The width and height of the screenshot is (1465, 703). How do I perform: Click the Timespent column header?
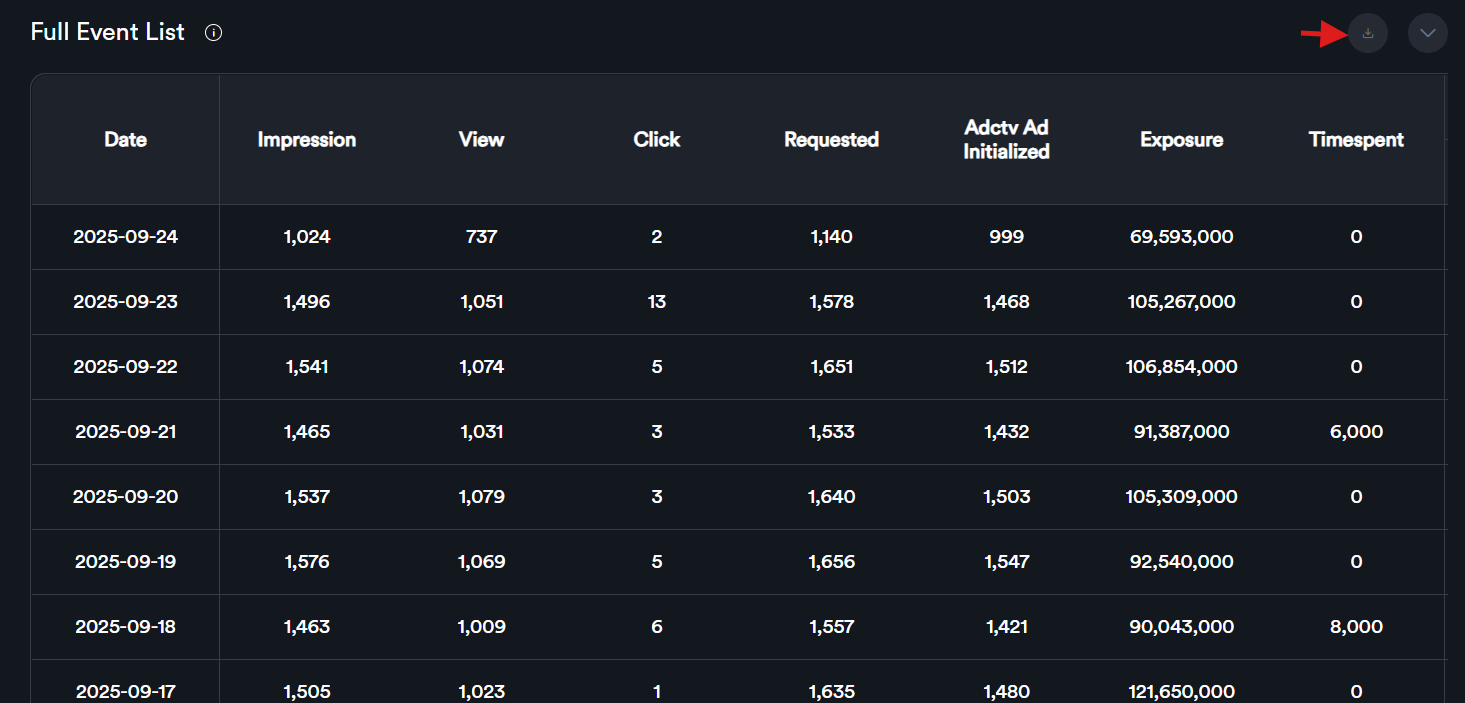coord(1356,140)
